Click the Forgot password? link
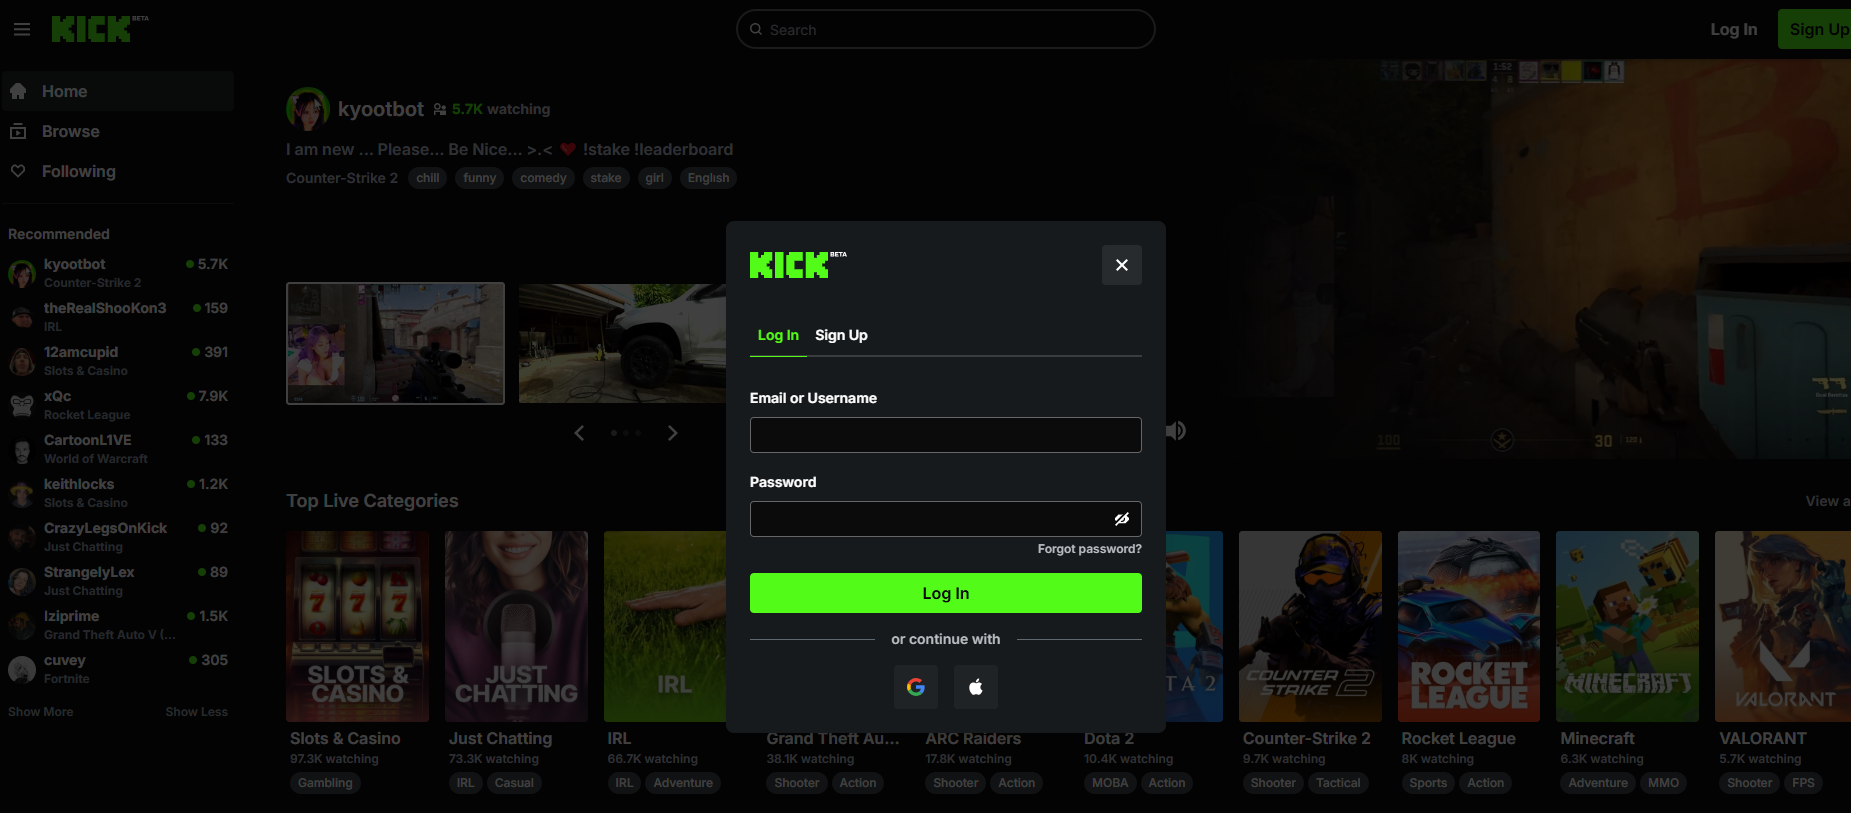 coord(1089,549)
